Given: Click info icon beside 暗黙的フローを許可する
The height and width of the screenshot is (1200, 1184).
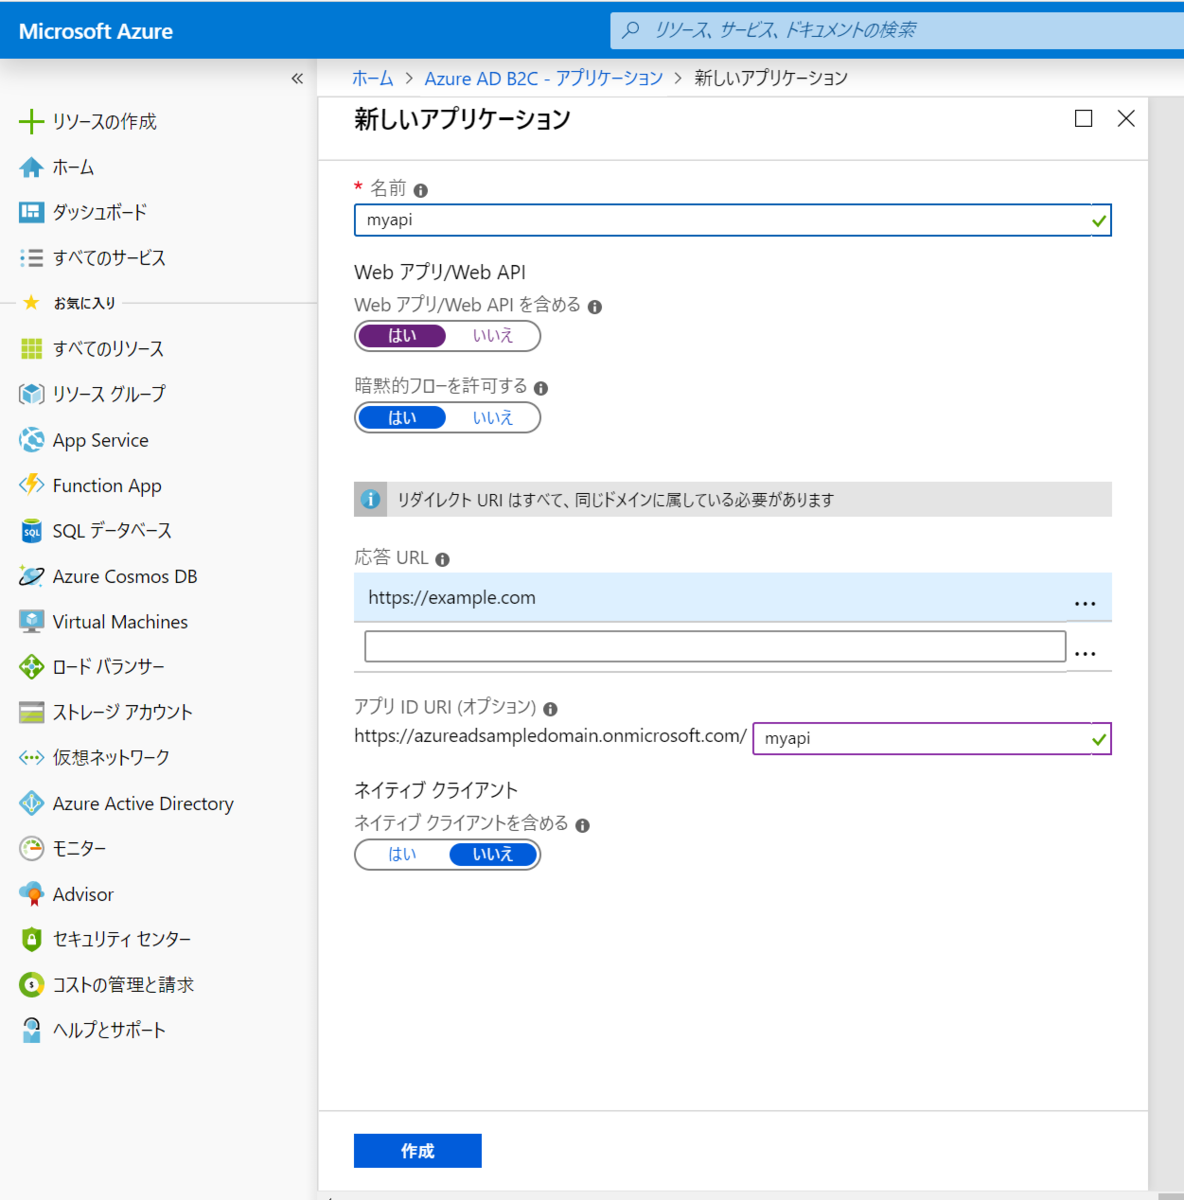Looking at the screenshot, I should 541,388.
